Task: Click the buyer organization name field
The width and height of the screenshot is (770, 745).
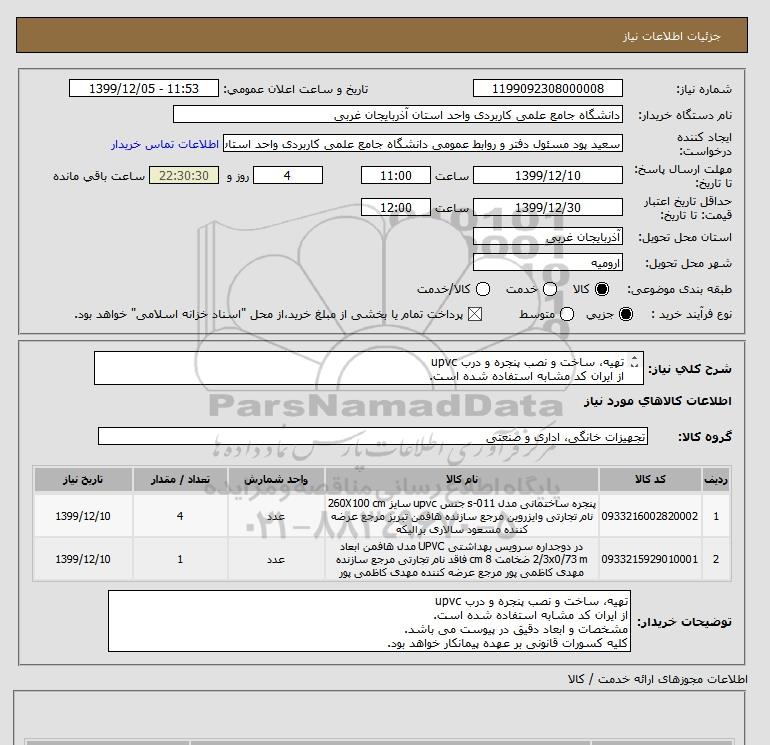Action: point(398,115)
